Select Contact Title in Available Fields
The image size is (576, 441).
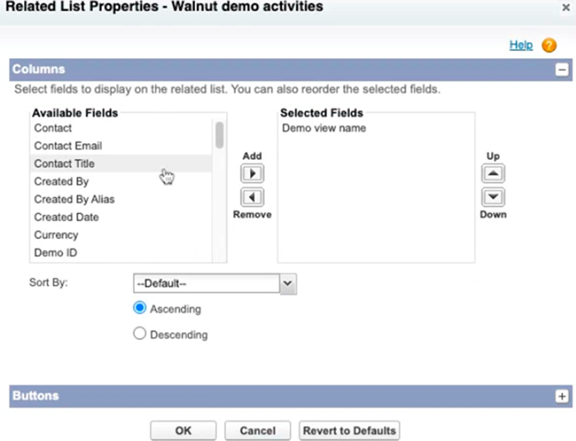click(x=121, y=164)
